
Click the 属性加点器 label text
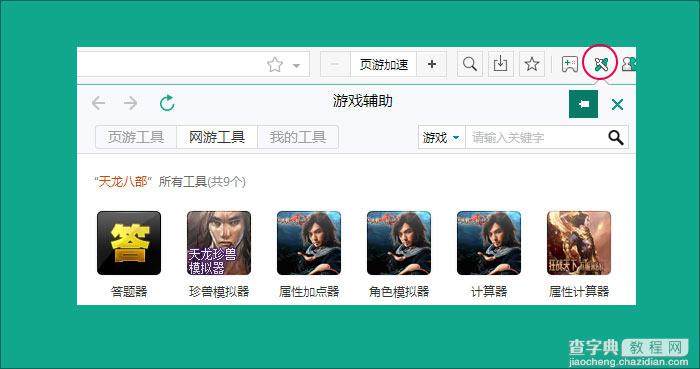(309, 292)
